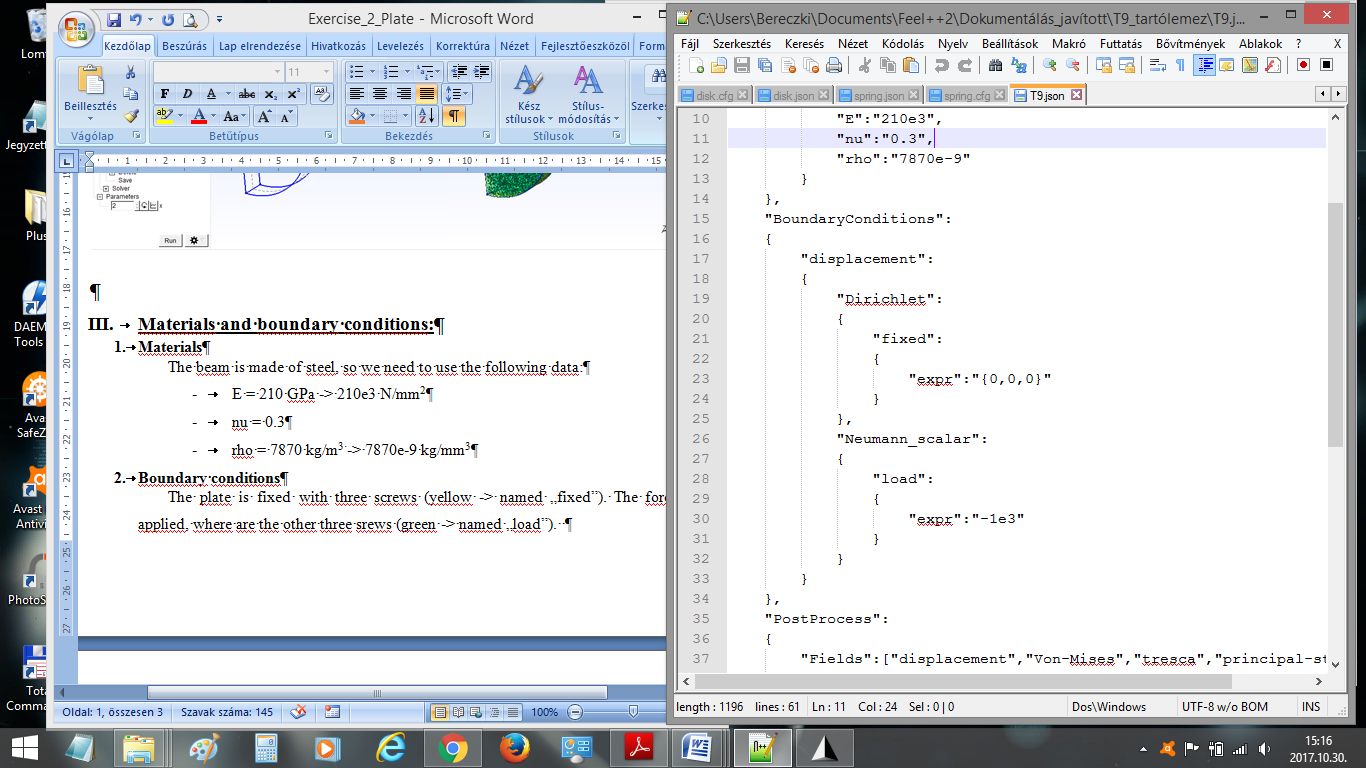Toggle justified paragraph alignment in Word
1366x768 pixels.
coord(427,94)
